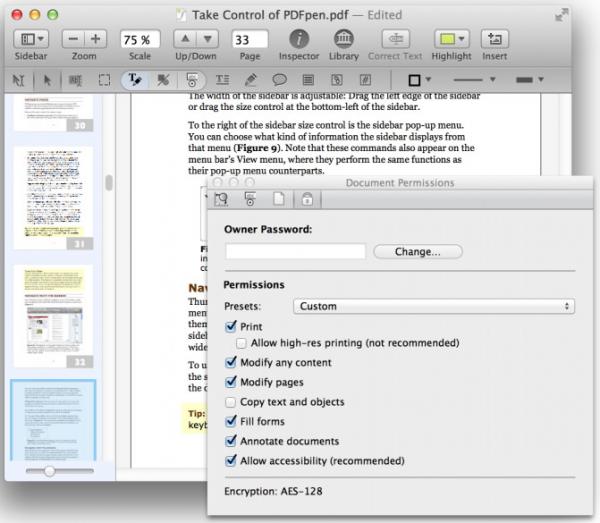
Task: Select the stamp tool in toolbar
Action: click(x=192, y=80)
